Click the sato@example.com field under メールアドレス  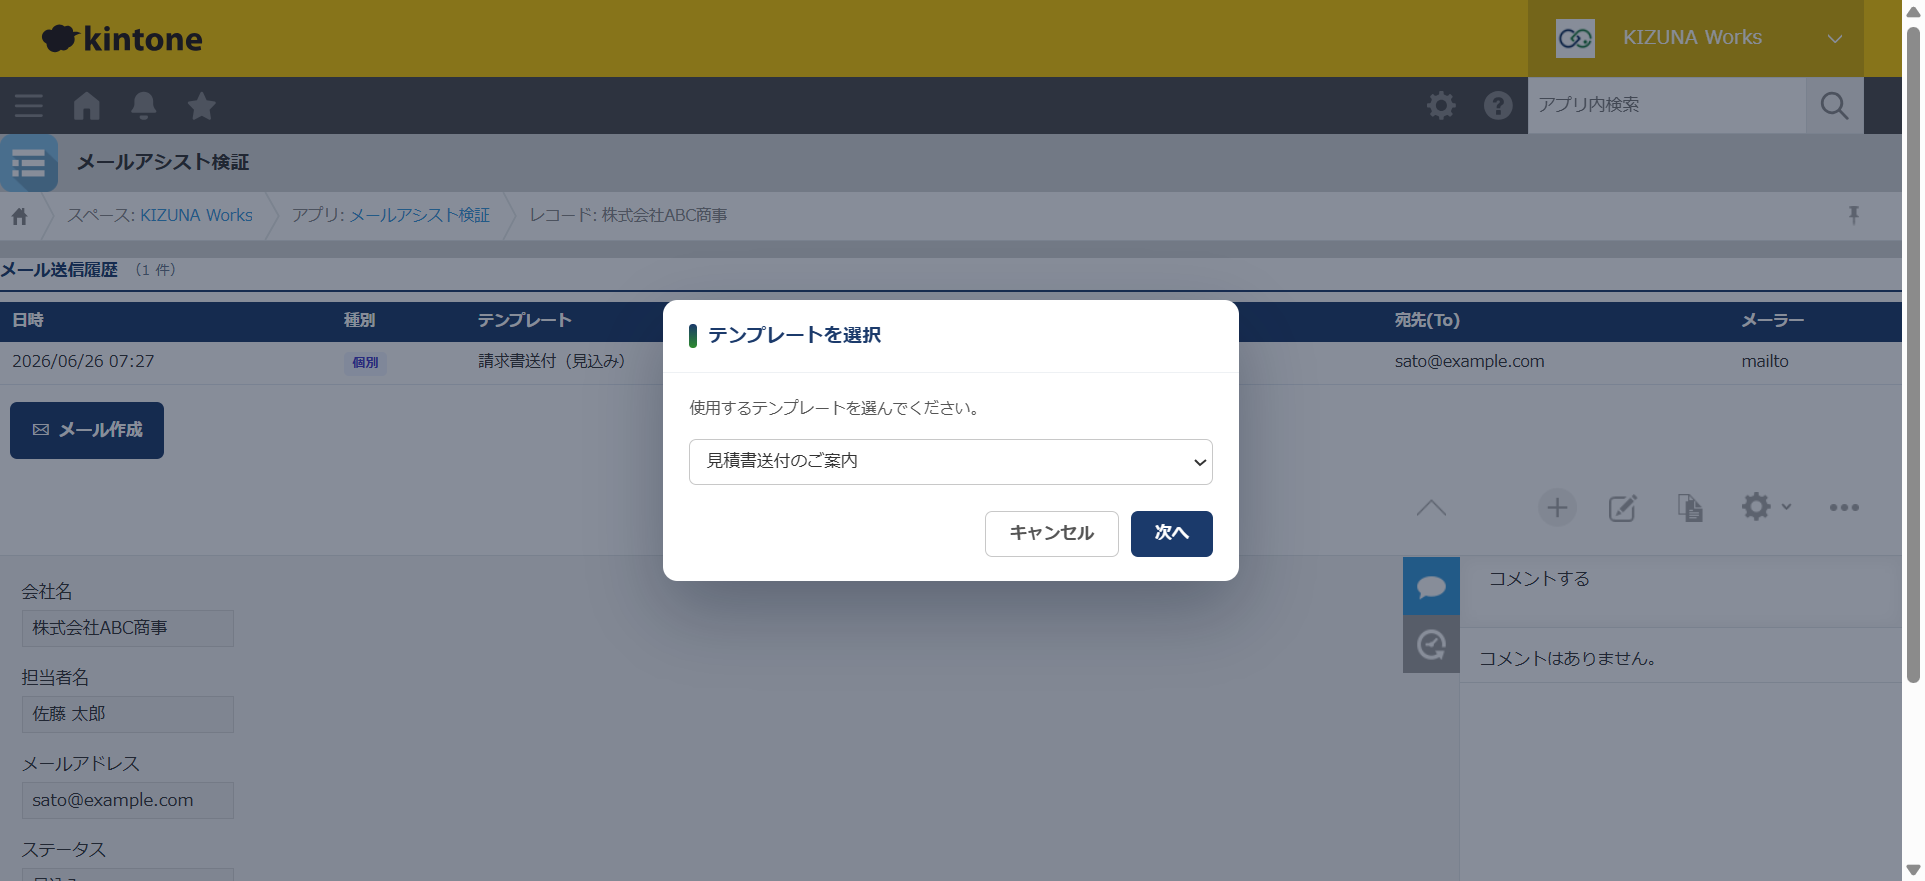pyautogui.click(x=128, y=800)
